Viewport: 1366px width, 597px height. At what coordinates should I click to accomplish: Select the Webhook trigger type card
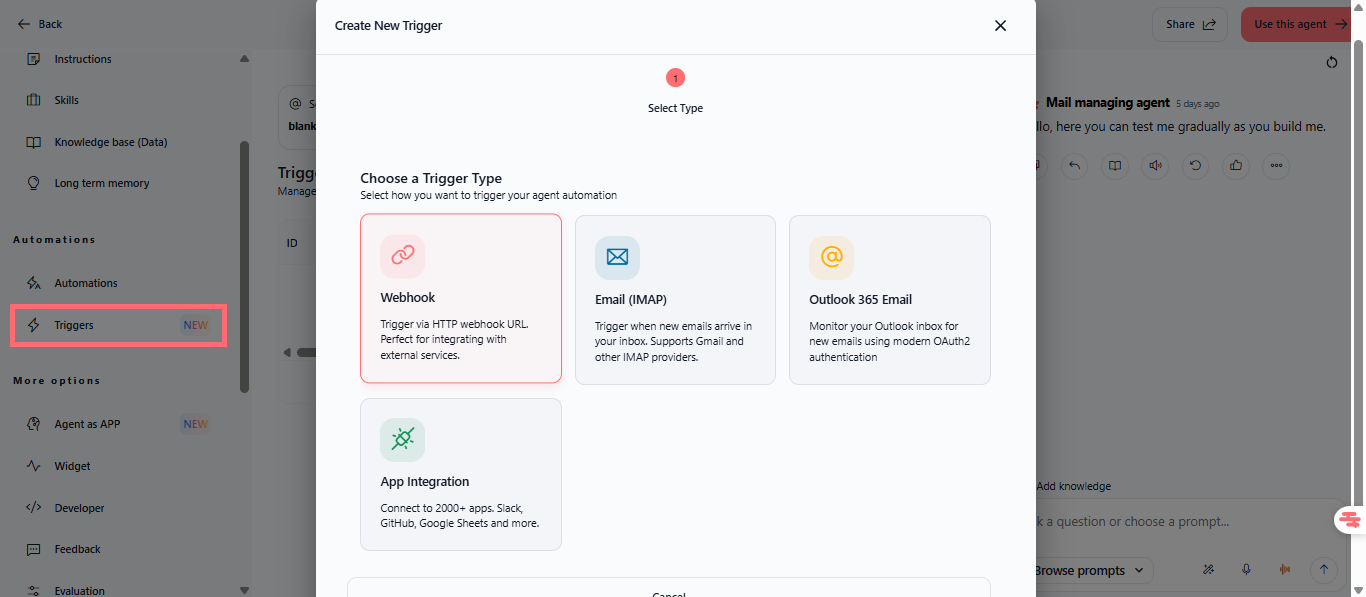[460, 298]
